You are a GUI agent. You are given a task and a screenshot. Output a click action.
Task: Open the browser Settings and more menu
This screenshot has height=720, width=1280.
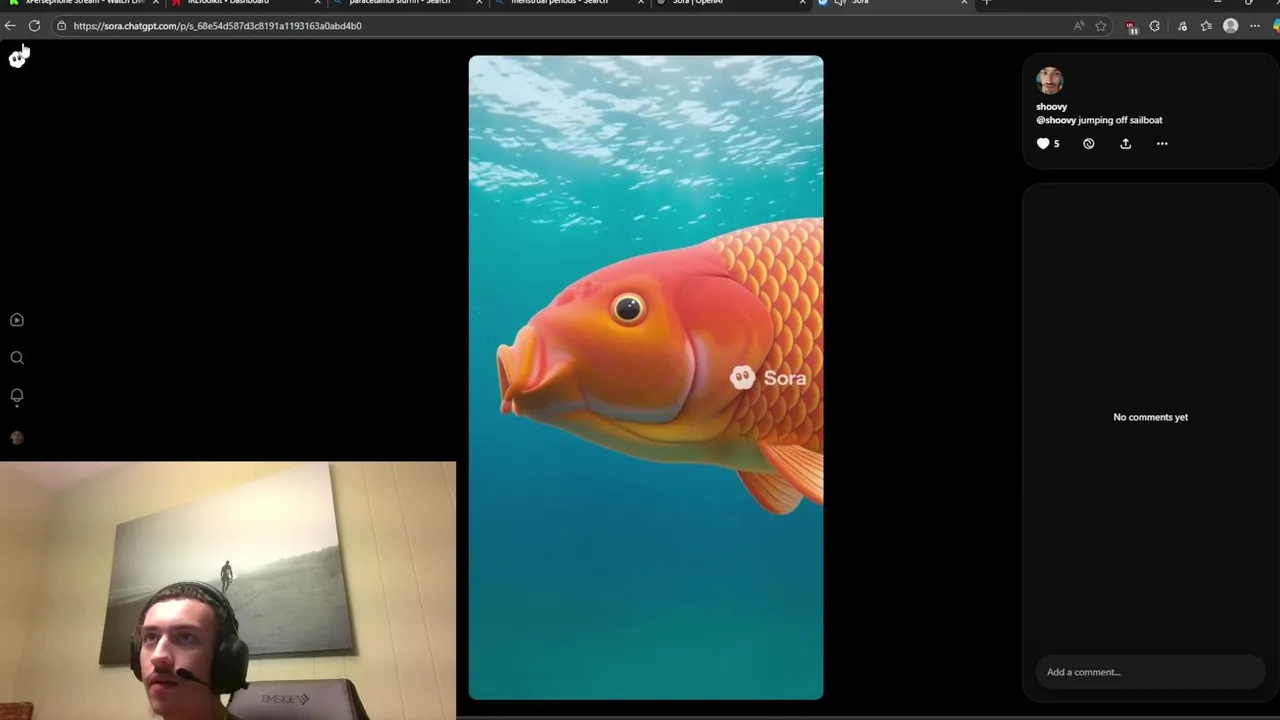click(x=1255, y=26)
